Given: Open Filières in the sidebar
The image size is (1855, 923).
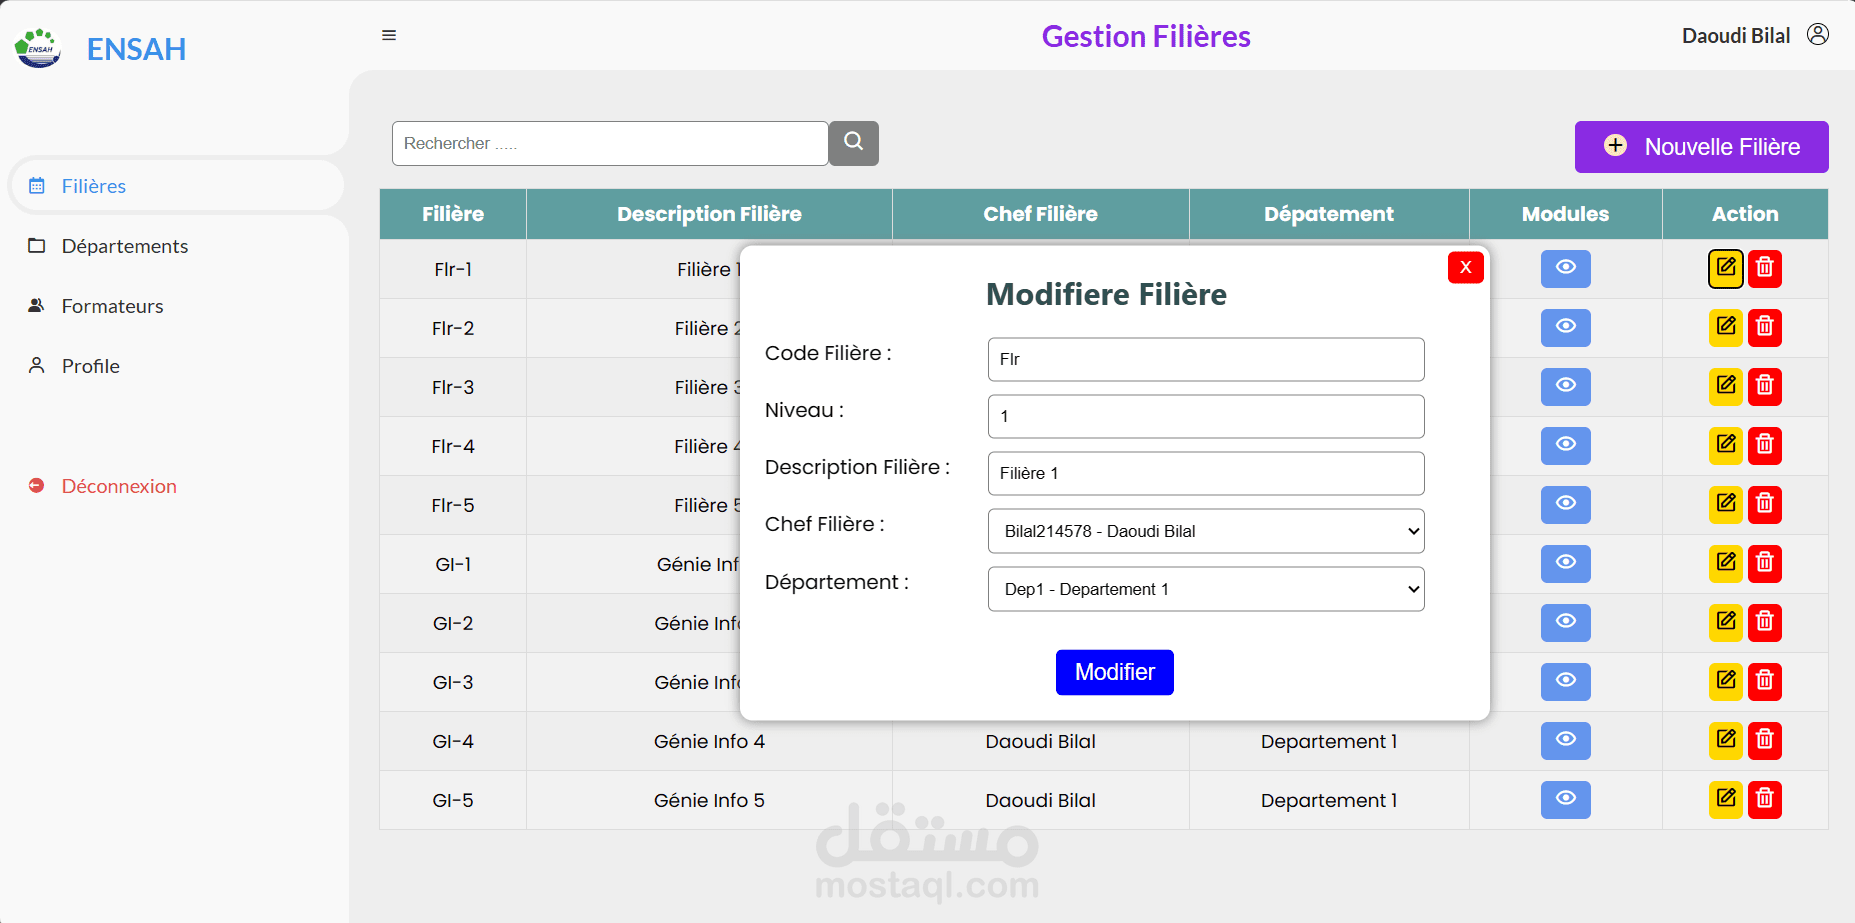Looking at the screenshot, I should (x=177, y=186).
